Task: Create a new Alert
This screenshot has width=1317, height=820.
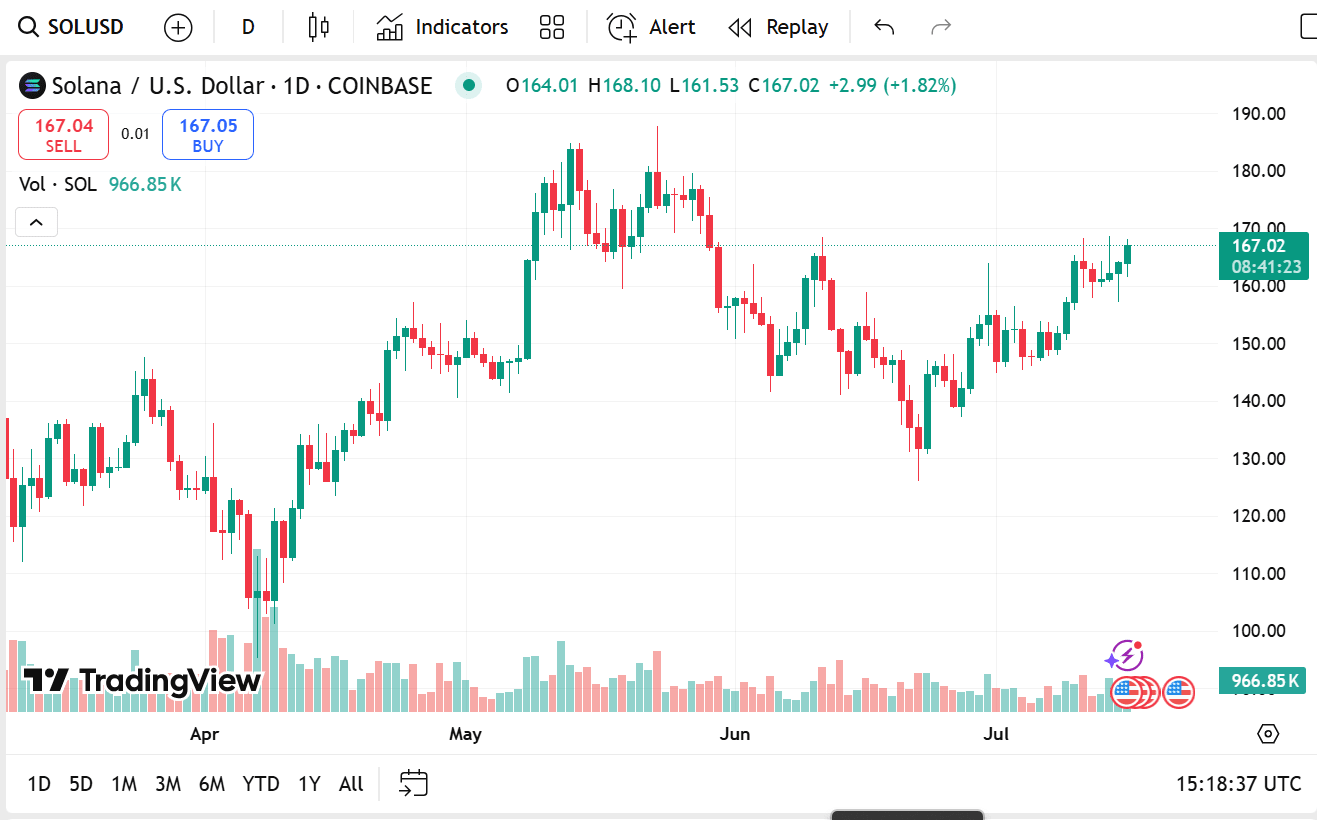Action: click(x=651, y=27)
